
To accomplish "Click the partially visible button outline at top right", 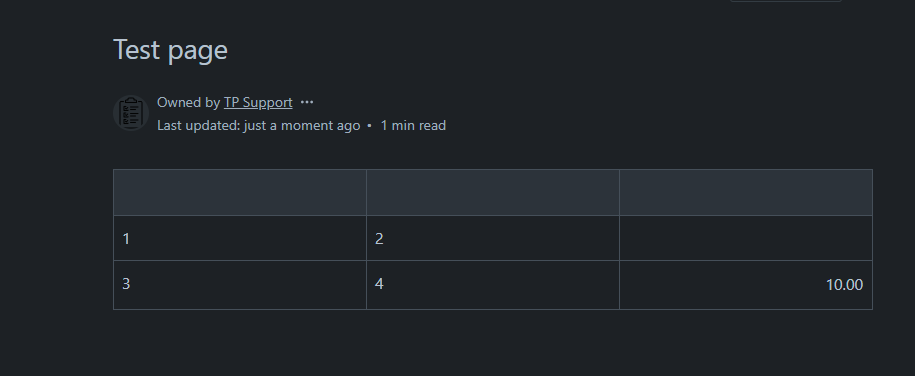I will pos(785,1).
